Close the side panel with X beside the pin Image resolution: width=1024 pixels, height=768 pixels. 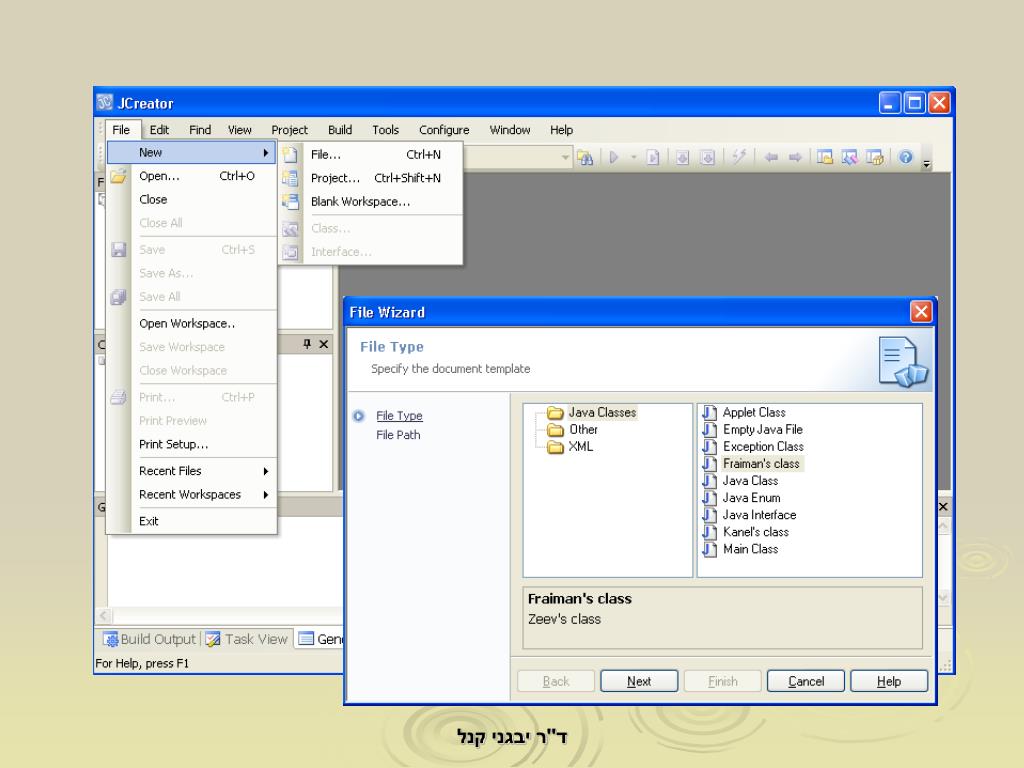pyautogui.click(x=324, y=344)
